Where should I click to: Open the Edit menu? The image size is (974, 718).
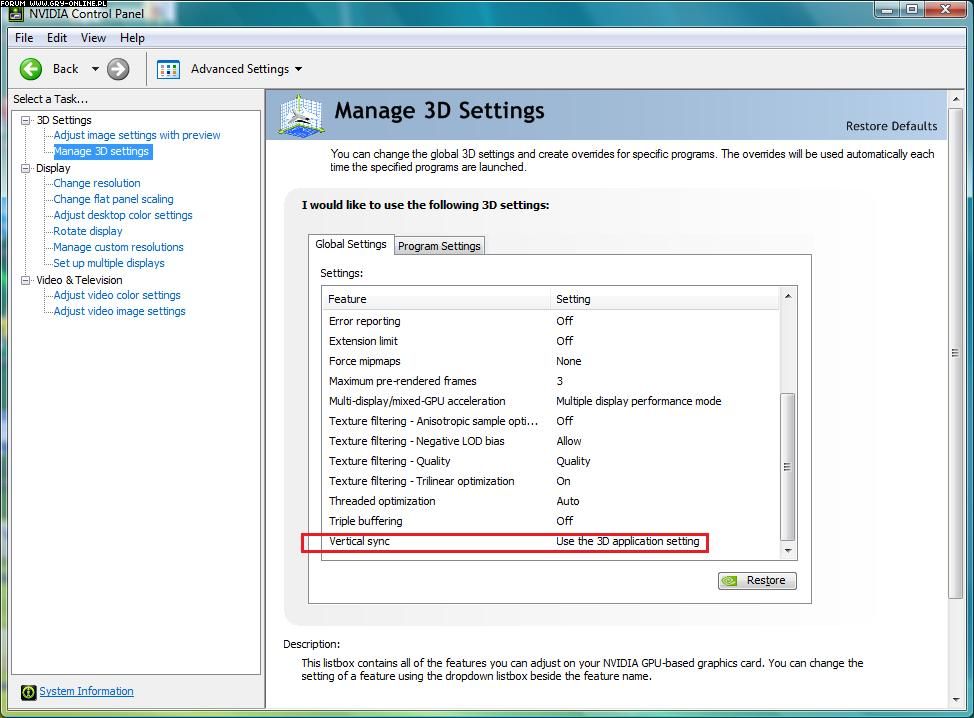[57, 38]
